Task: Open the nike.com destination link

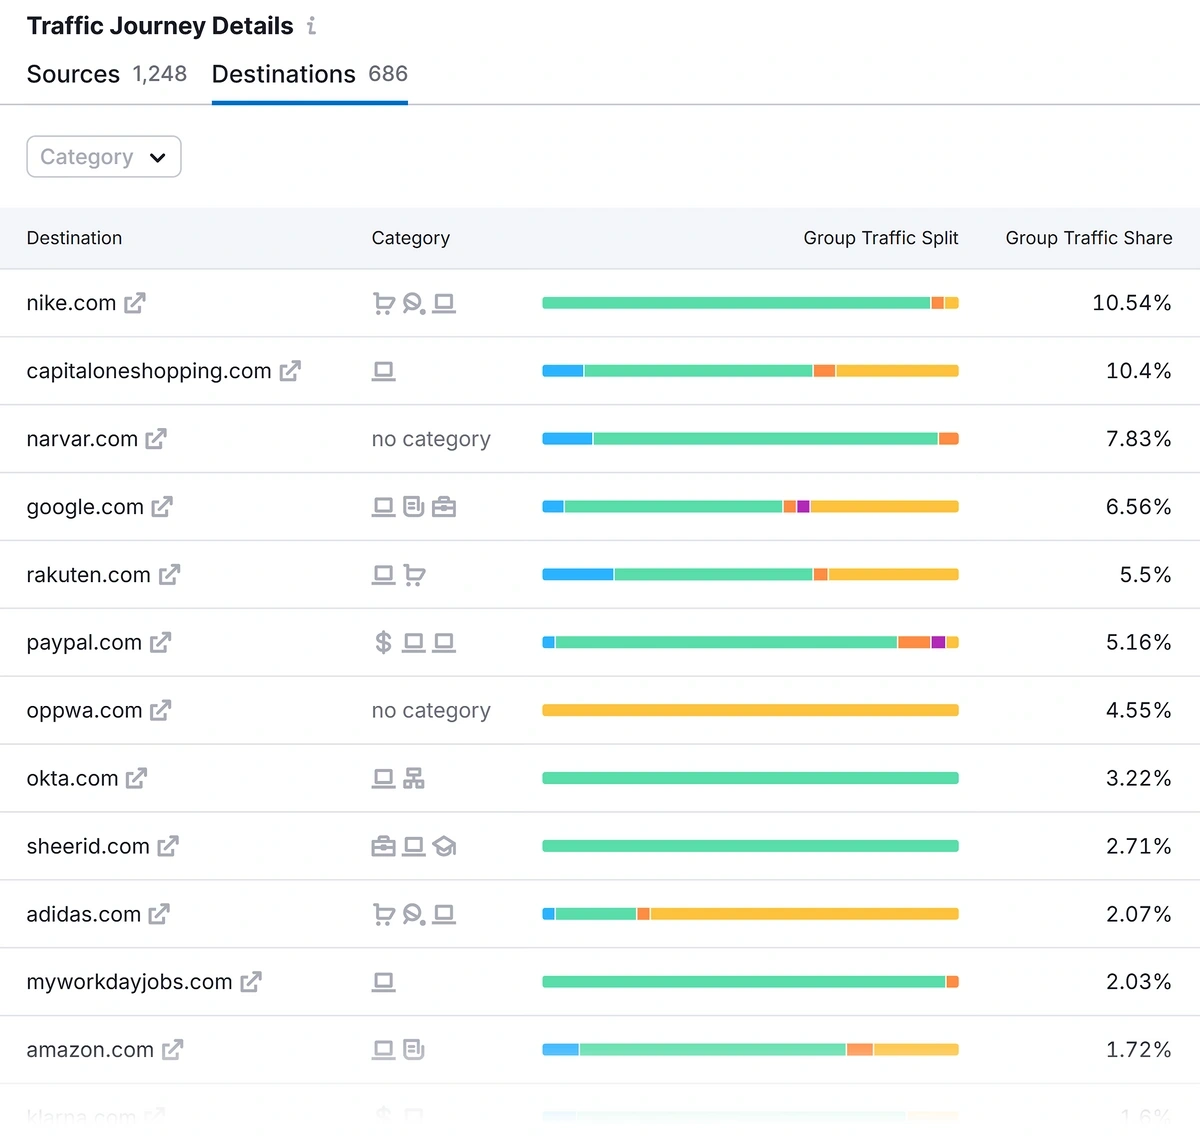Action: [x=71, y=303]
